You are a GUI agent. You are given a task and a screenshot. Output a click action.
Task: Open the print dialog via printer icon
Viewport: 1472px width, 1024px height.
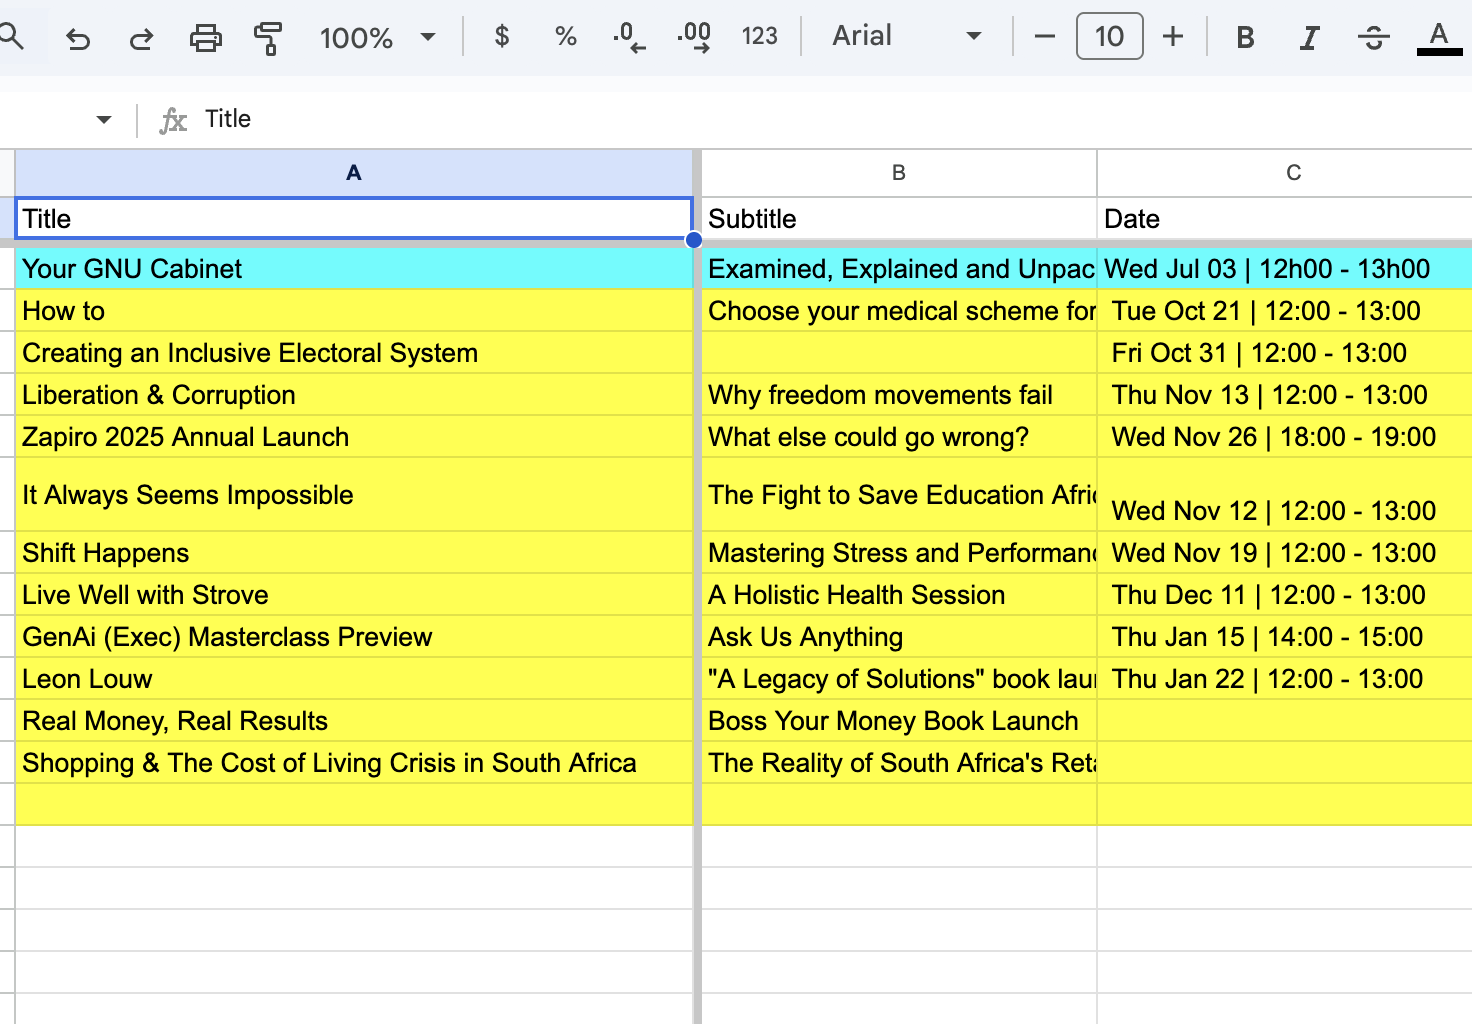[x=205, y=37]
